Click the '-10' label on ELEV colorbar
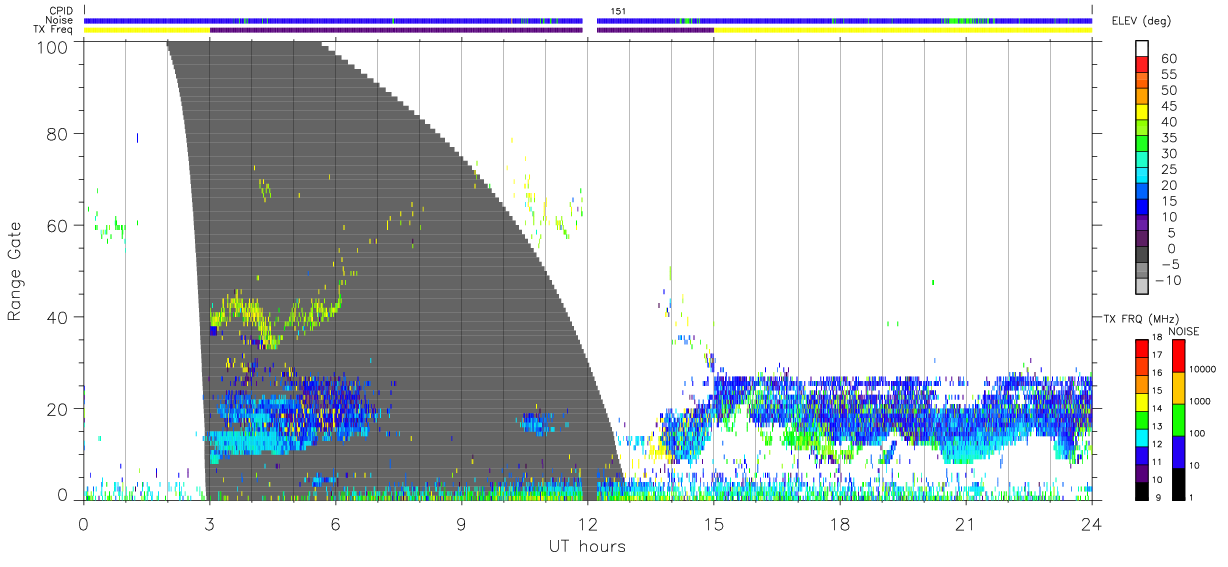Image resolution: width=1228 pixels, height=567 pixels. click(x=1170, y=280)
